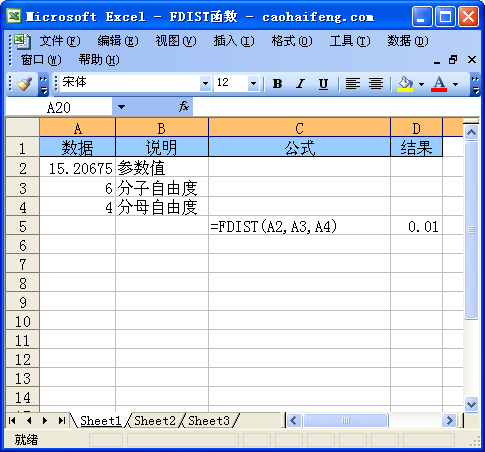Open the font size dropdown
This screenshot has height=452, width=485.
click(x=253, y=83)
